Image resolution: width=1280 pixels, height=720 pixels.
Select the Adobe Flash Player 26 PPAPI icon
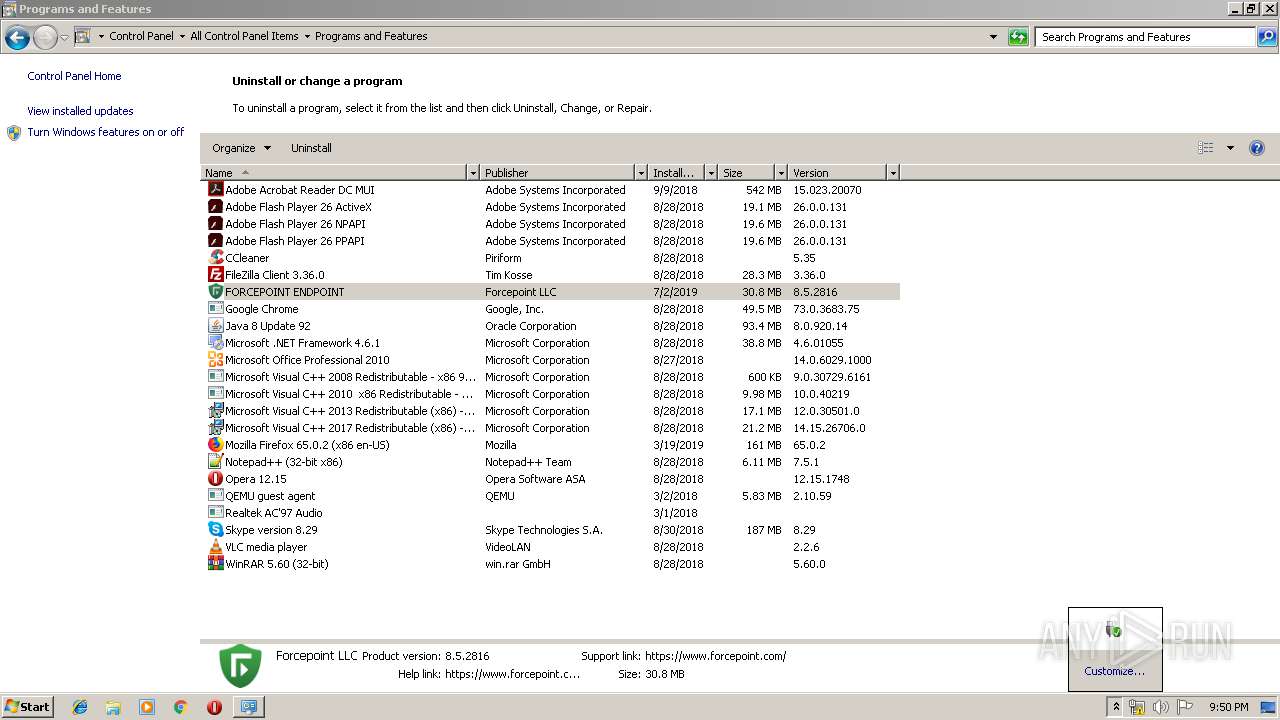(215, 240)
